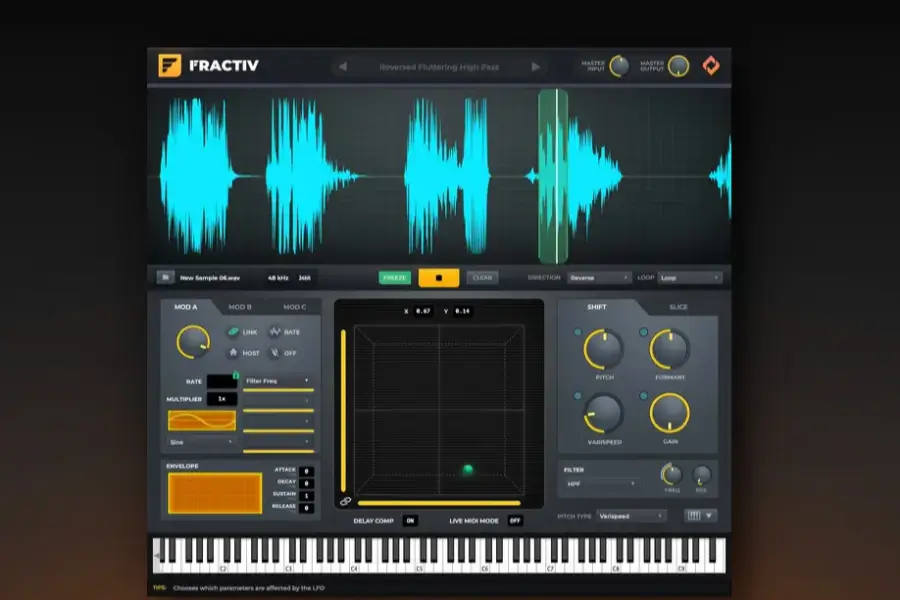
Task: Toggle Delay Comp switch
Action: 410,520
